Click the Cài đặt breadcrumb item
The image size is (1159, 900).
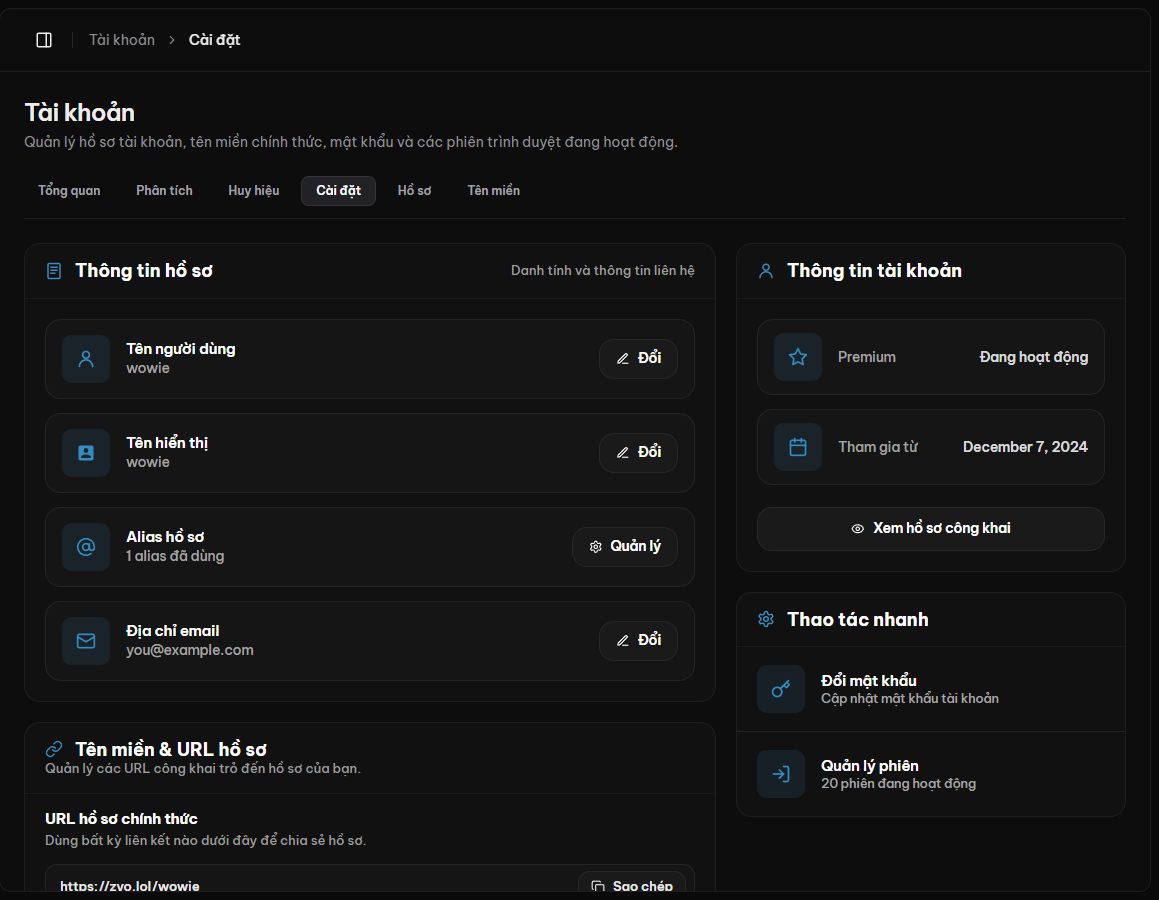(x=214, y=40)
